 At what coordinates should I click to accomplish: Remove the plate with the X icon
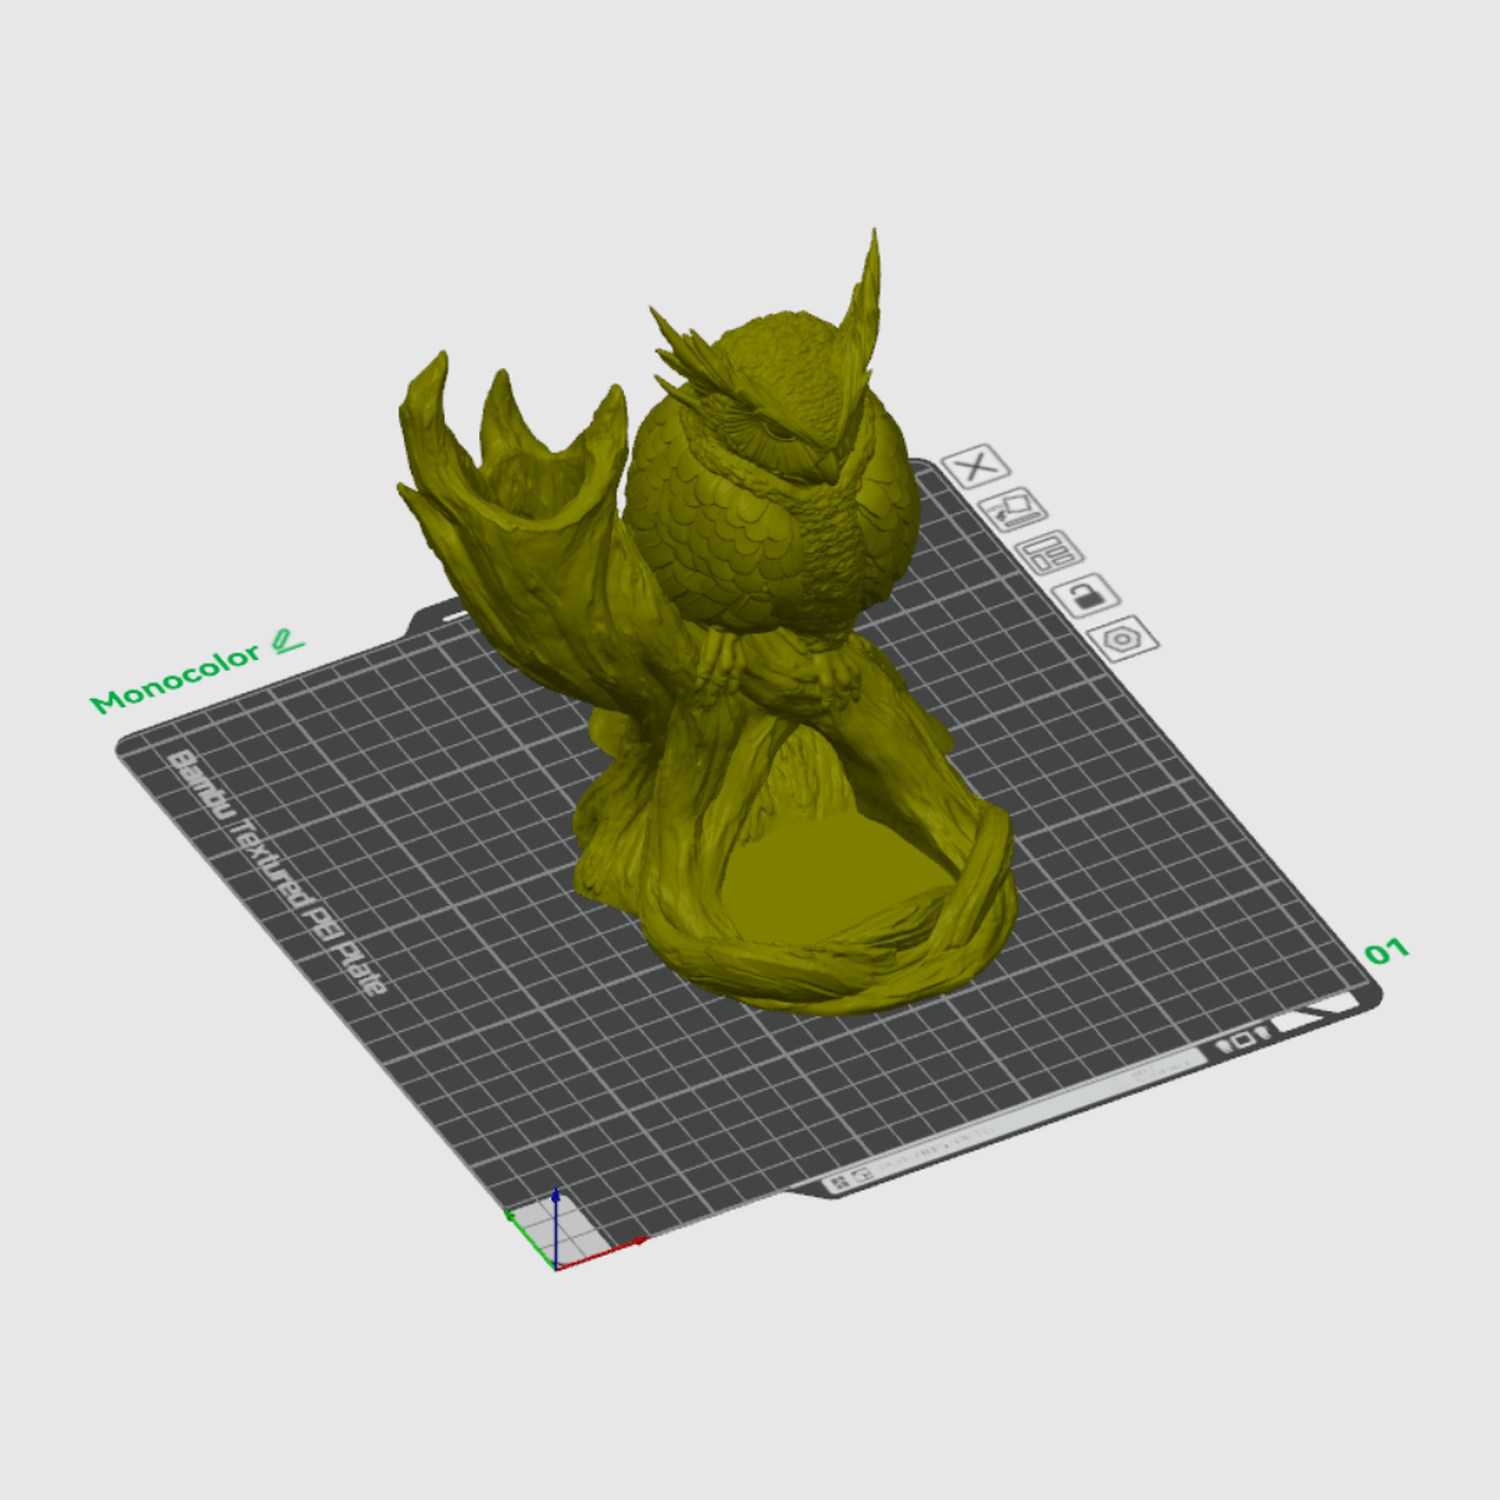tap(976, 466)
